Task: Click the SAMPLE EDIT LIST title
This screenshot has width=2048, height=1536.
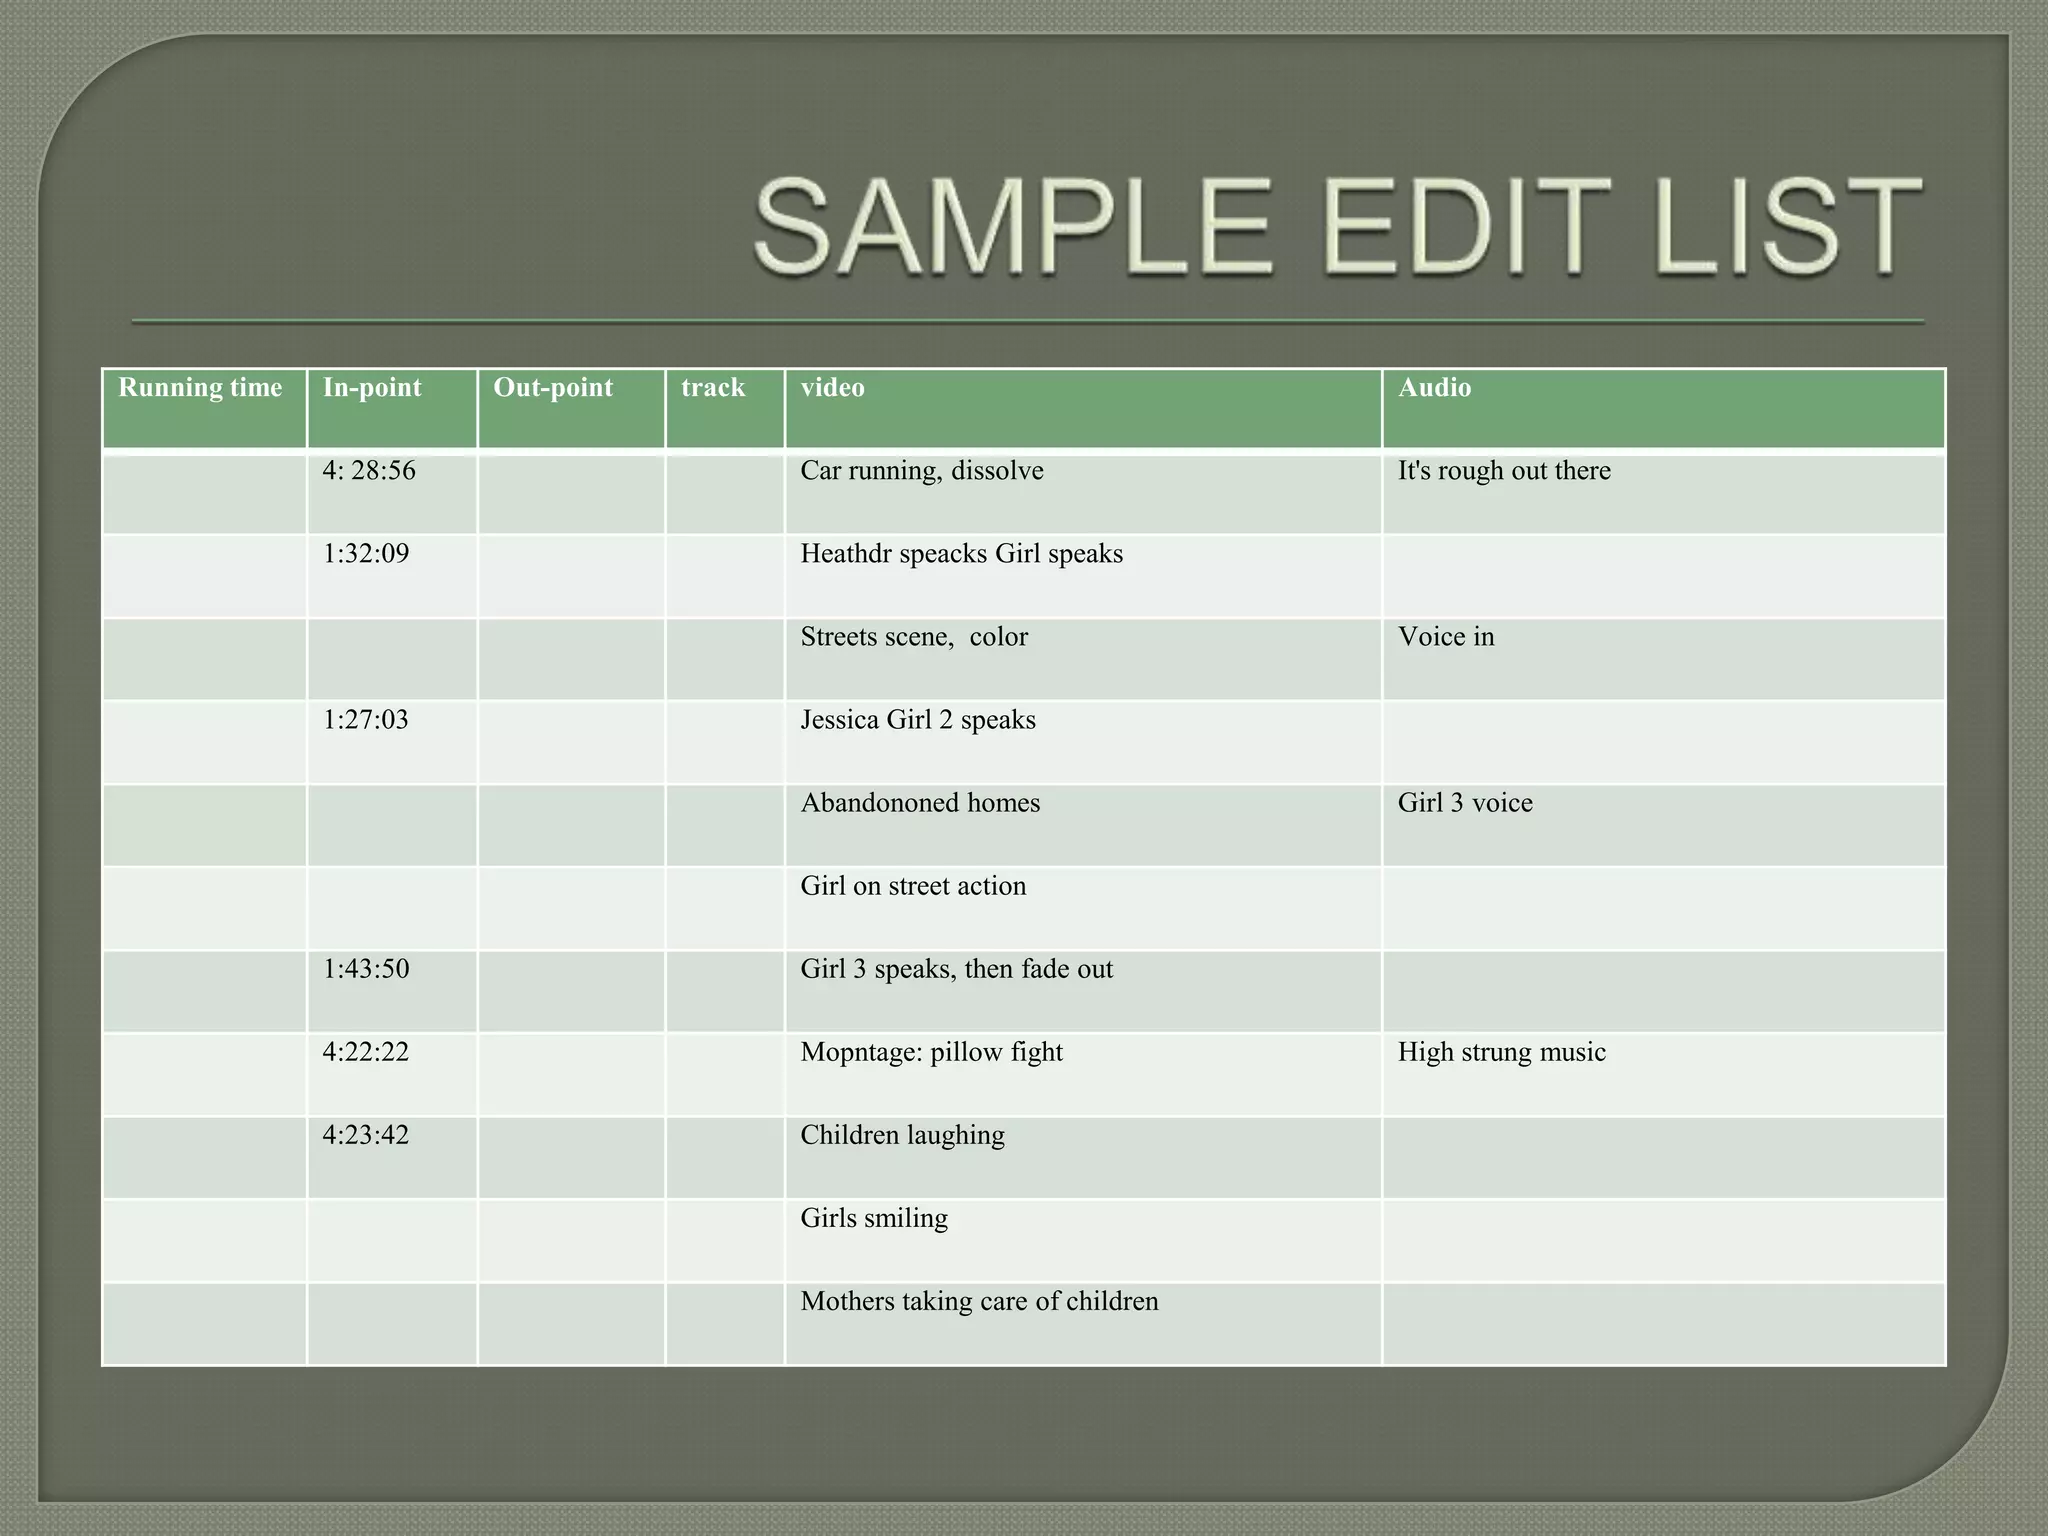Action: tap(1338, 227)
